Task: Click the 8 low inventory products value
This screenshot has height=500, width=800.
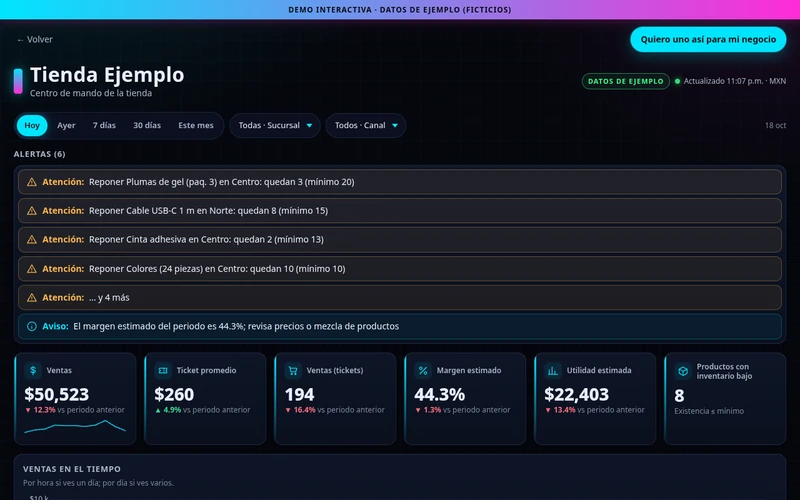Action: [x=679, y=396]
